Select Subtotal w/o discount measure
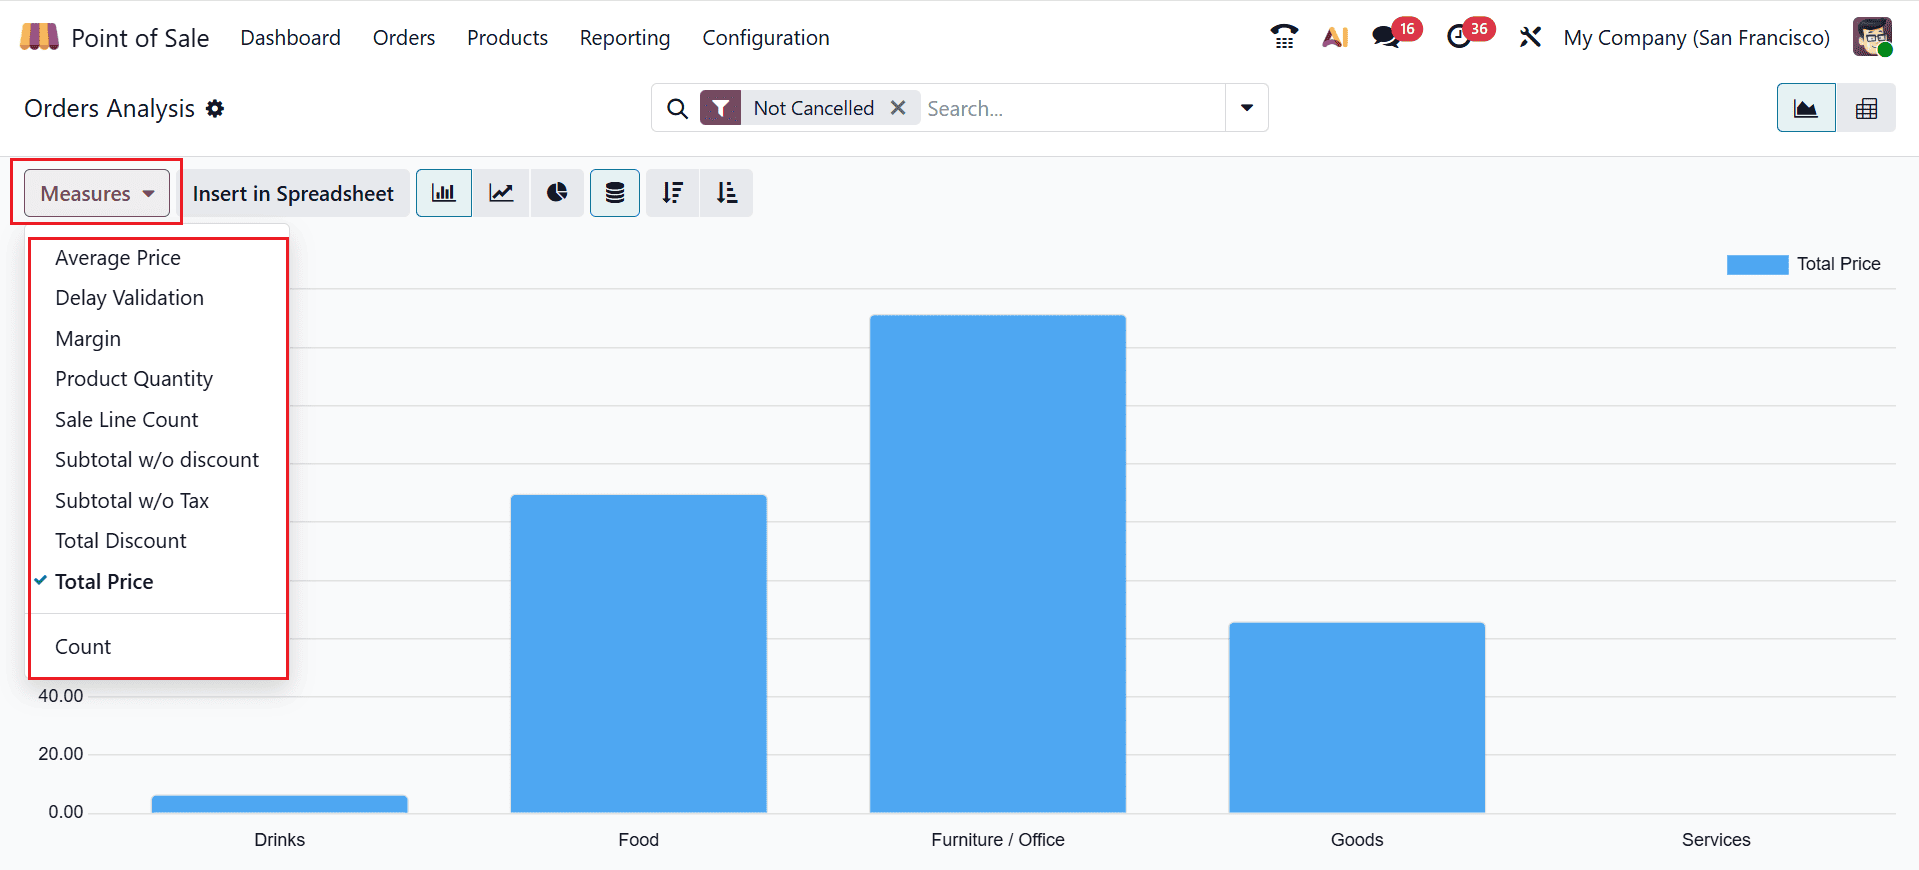The image size is (1919, 870). tap(158, 460)
